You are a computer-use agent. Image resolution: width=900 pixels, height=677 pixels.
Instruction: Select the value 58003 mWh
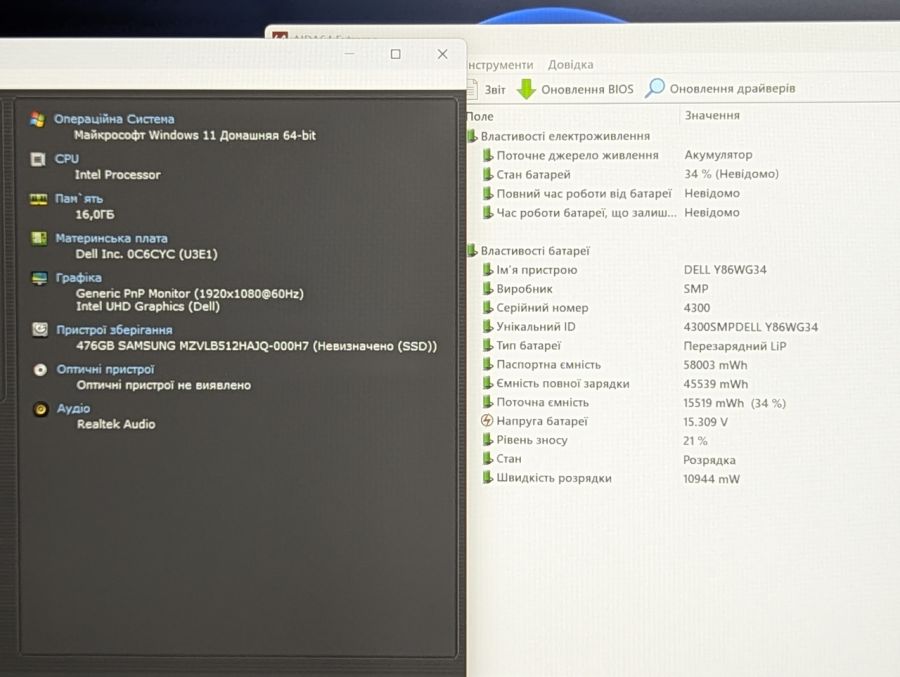click(x=715, y=365)
